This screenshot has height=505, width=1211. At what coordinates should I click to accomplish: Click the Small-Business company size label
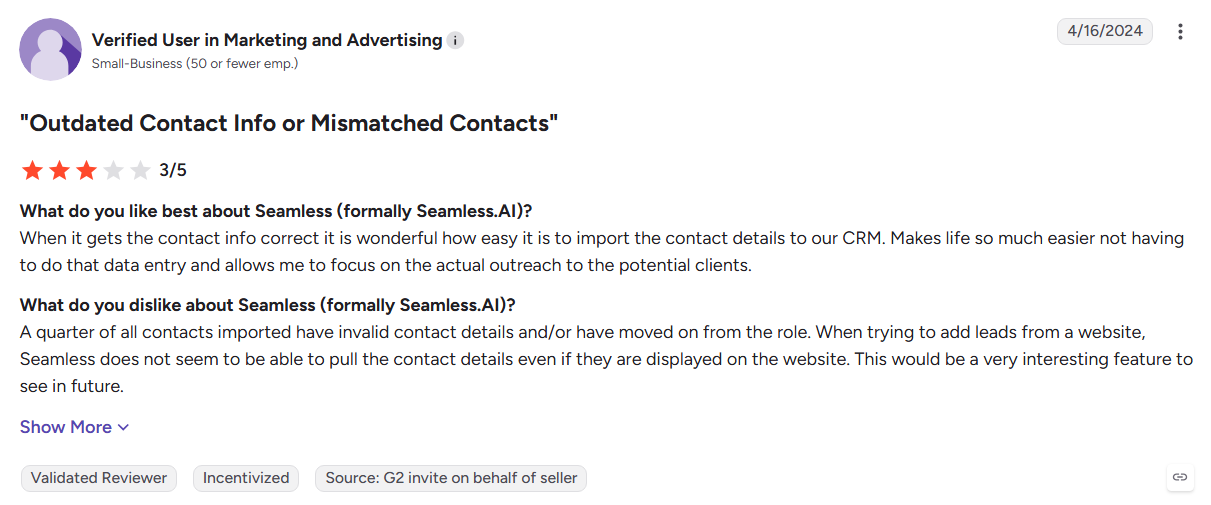195,63
